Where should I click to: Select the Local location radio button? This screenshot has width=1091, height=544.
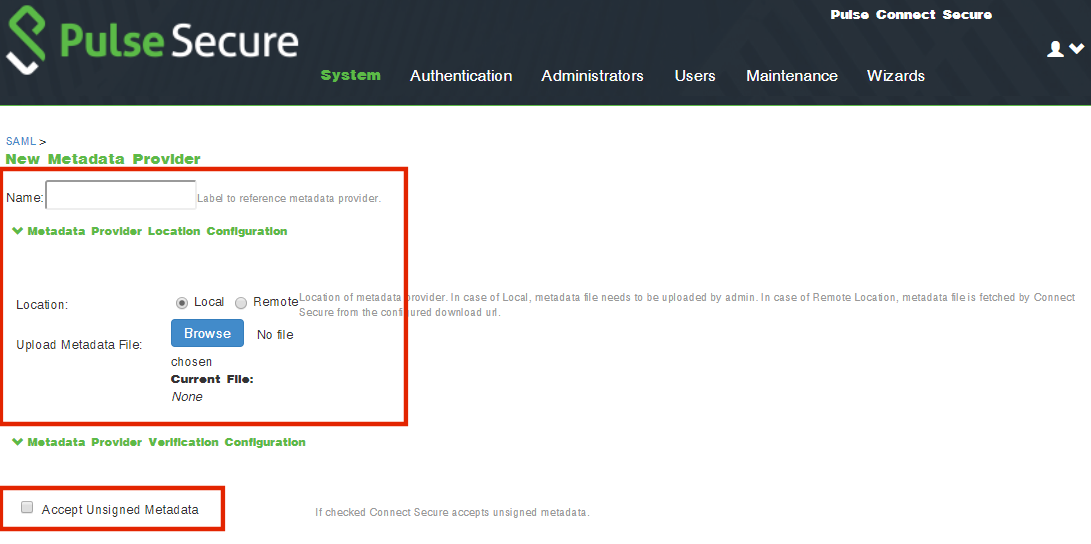[182, 303]
